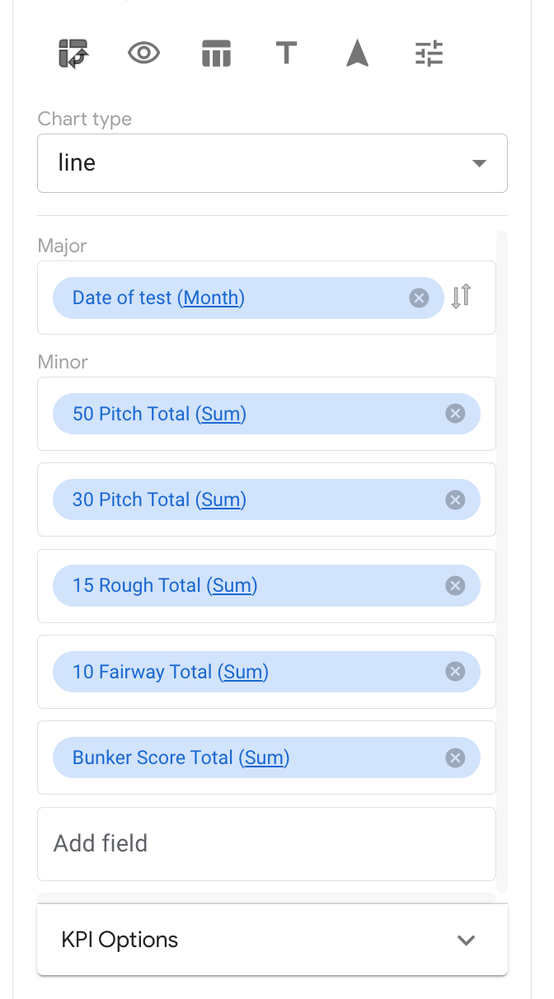Open the text formatting T tab

point(287,53)
